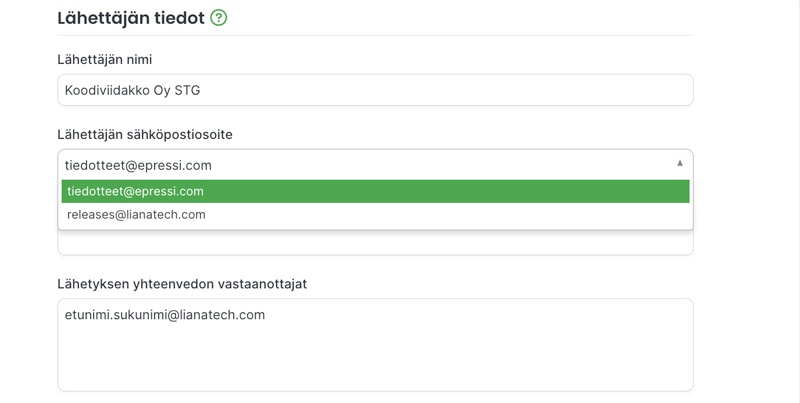Viewport: 800px width, 403px height.
Task: Click the Lähettäjän sähköpostiosoite combo box value
Action: tap(138, 165)
